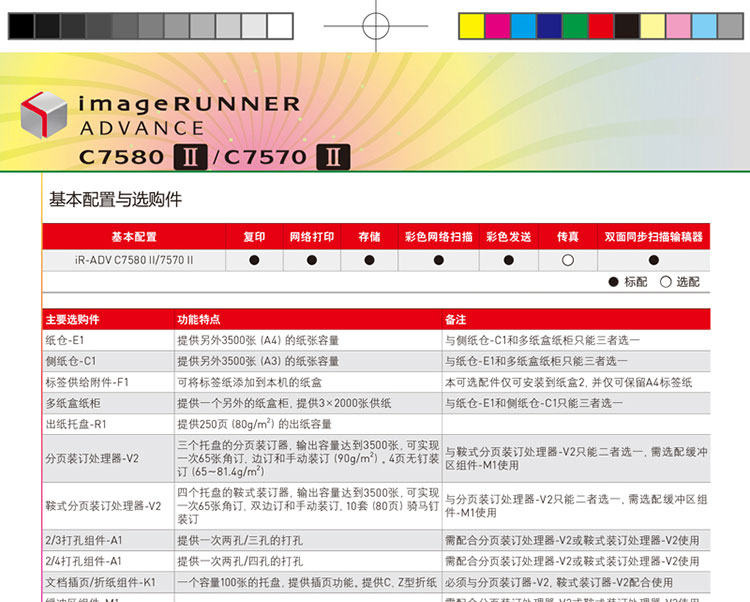The height and width of the screenshot is (602, 750).
Task: Select the red swatch in color bar
Action: click(601, 26)
